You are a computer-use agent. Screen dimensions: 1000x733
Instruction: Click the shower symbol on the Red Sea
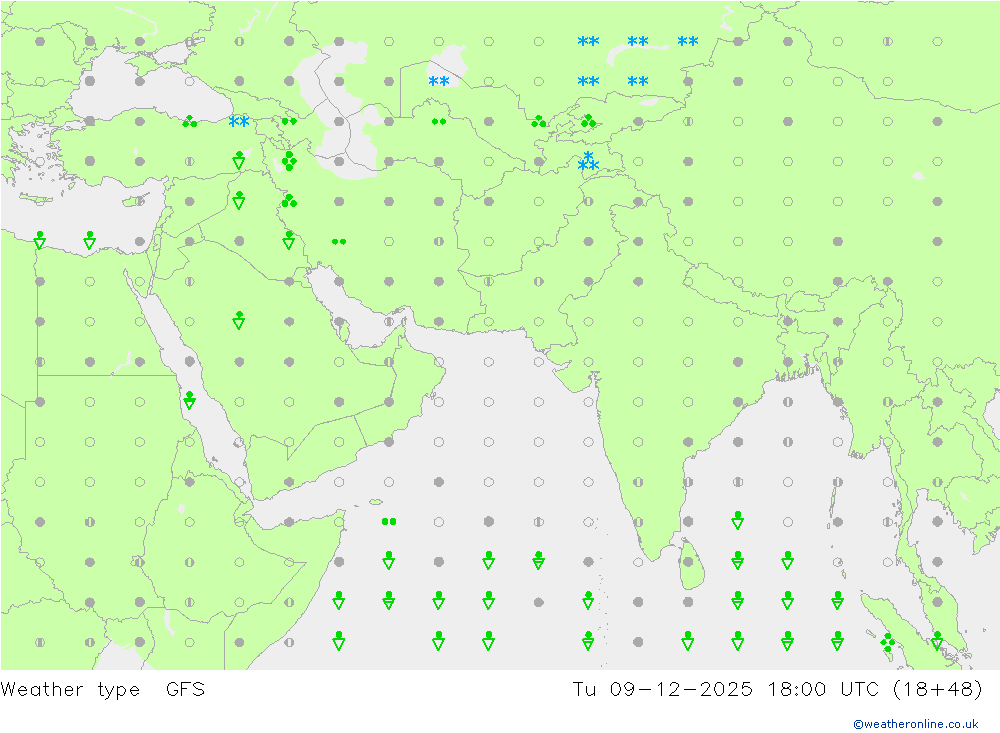click(x=189, y=401)
